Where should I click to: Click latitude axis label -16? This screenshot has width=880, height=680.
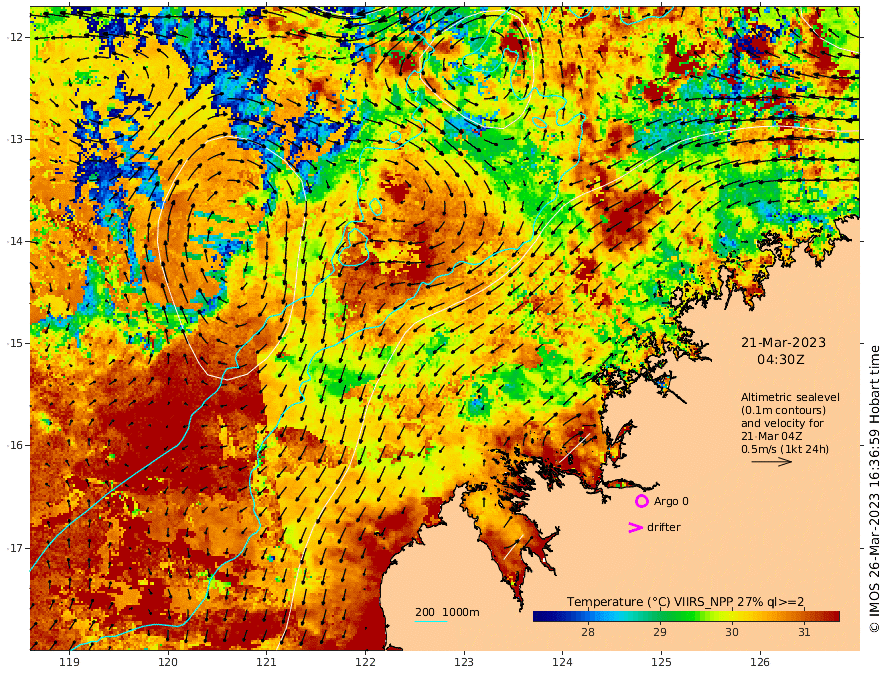click(x=15, y=445)
